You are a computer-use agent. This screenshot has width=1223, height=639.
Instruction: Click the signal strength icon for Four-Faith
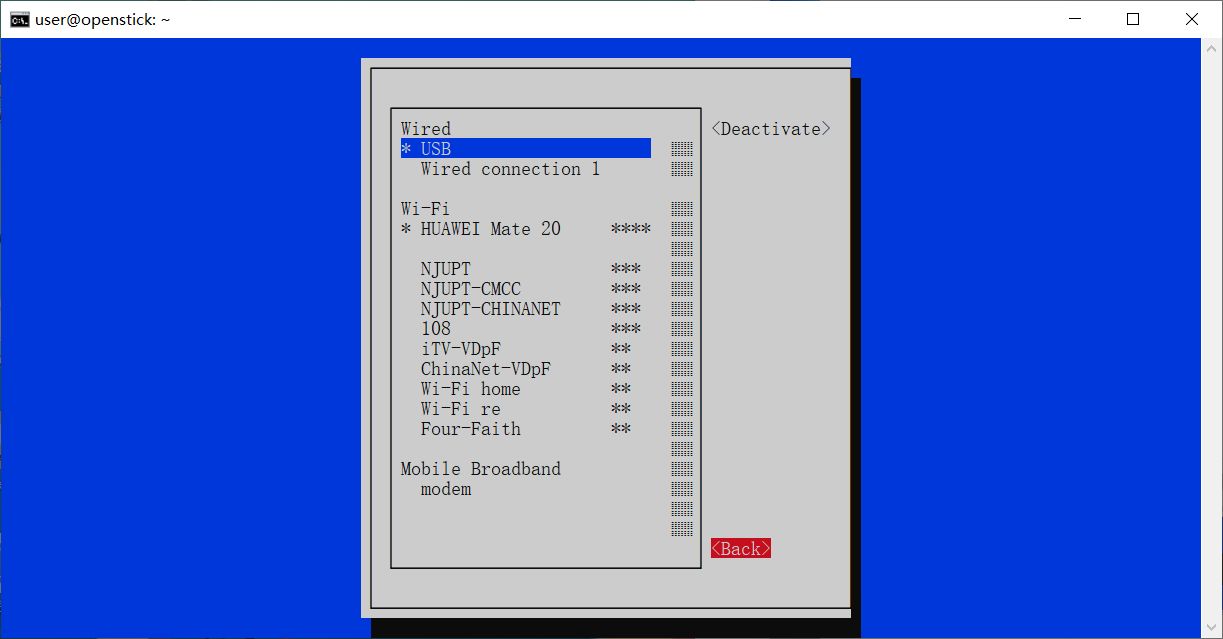click(622, 428)
